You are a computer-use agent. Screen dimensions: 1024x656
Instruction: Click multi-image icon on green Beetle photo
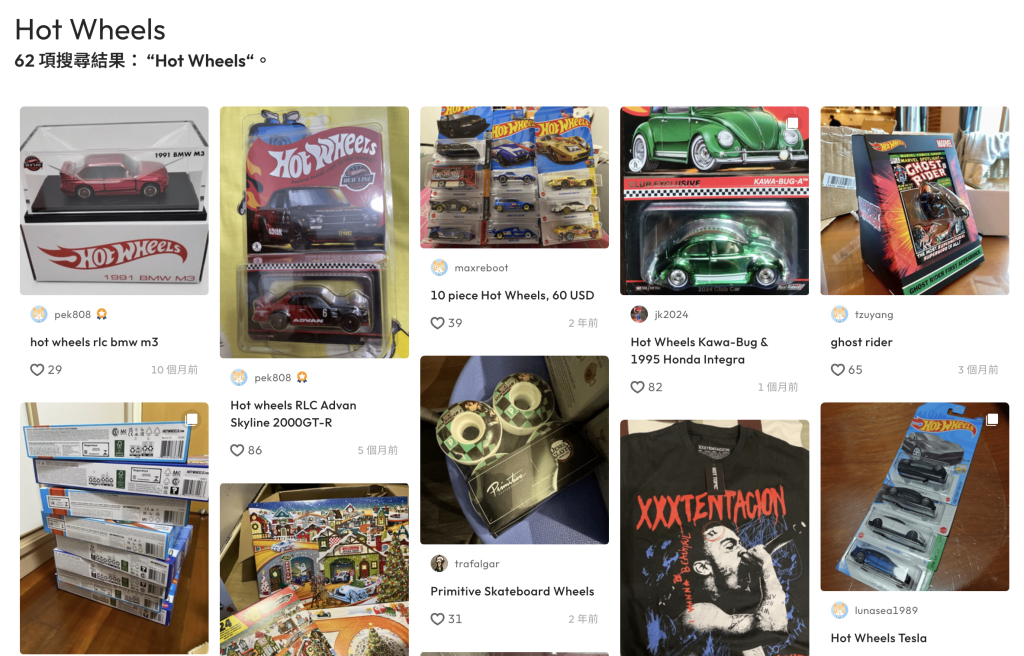coord(792,123)
